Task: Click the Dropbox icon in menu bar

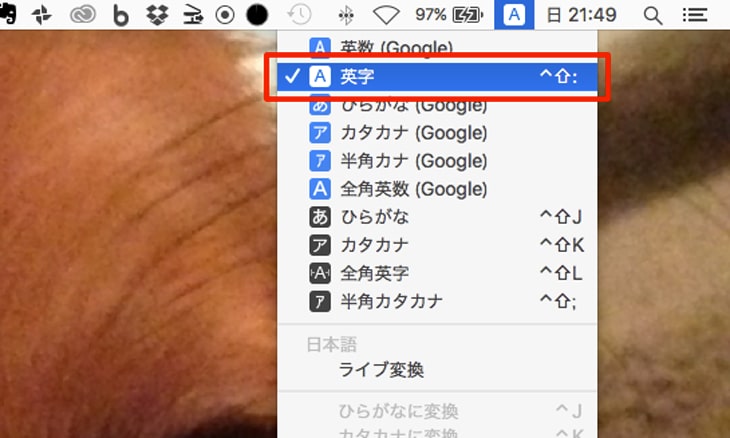Action: click(156, 15)
